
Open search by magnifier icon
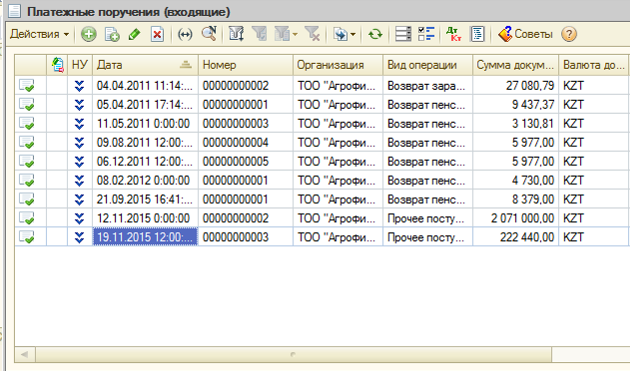[209, 34]
